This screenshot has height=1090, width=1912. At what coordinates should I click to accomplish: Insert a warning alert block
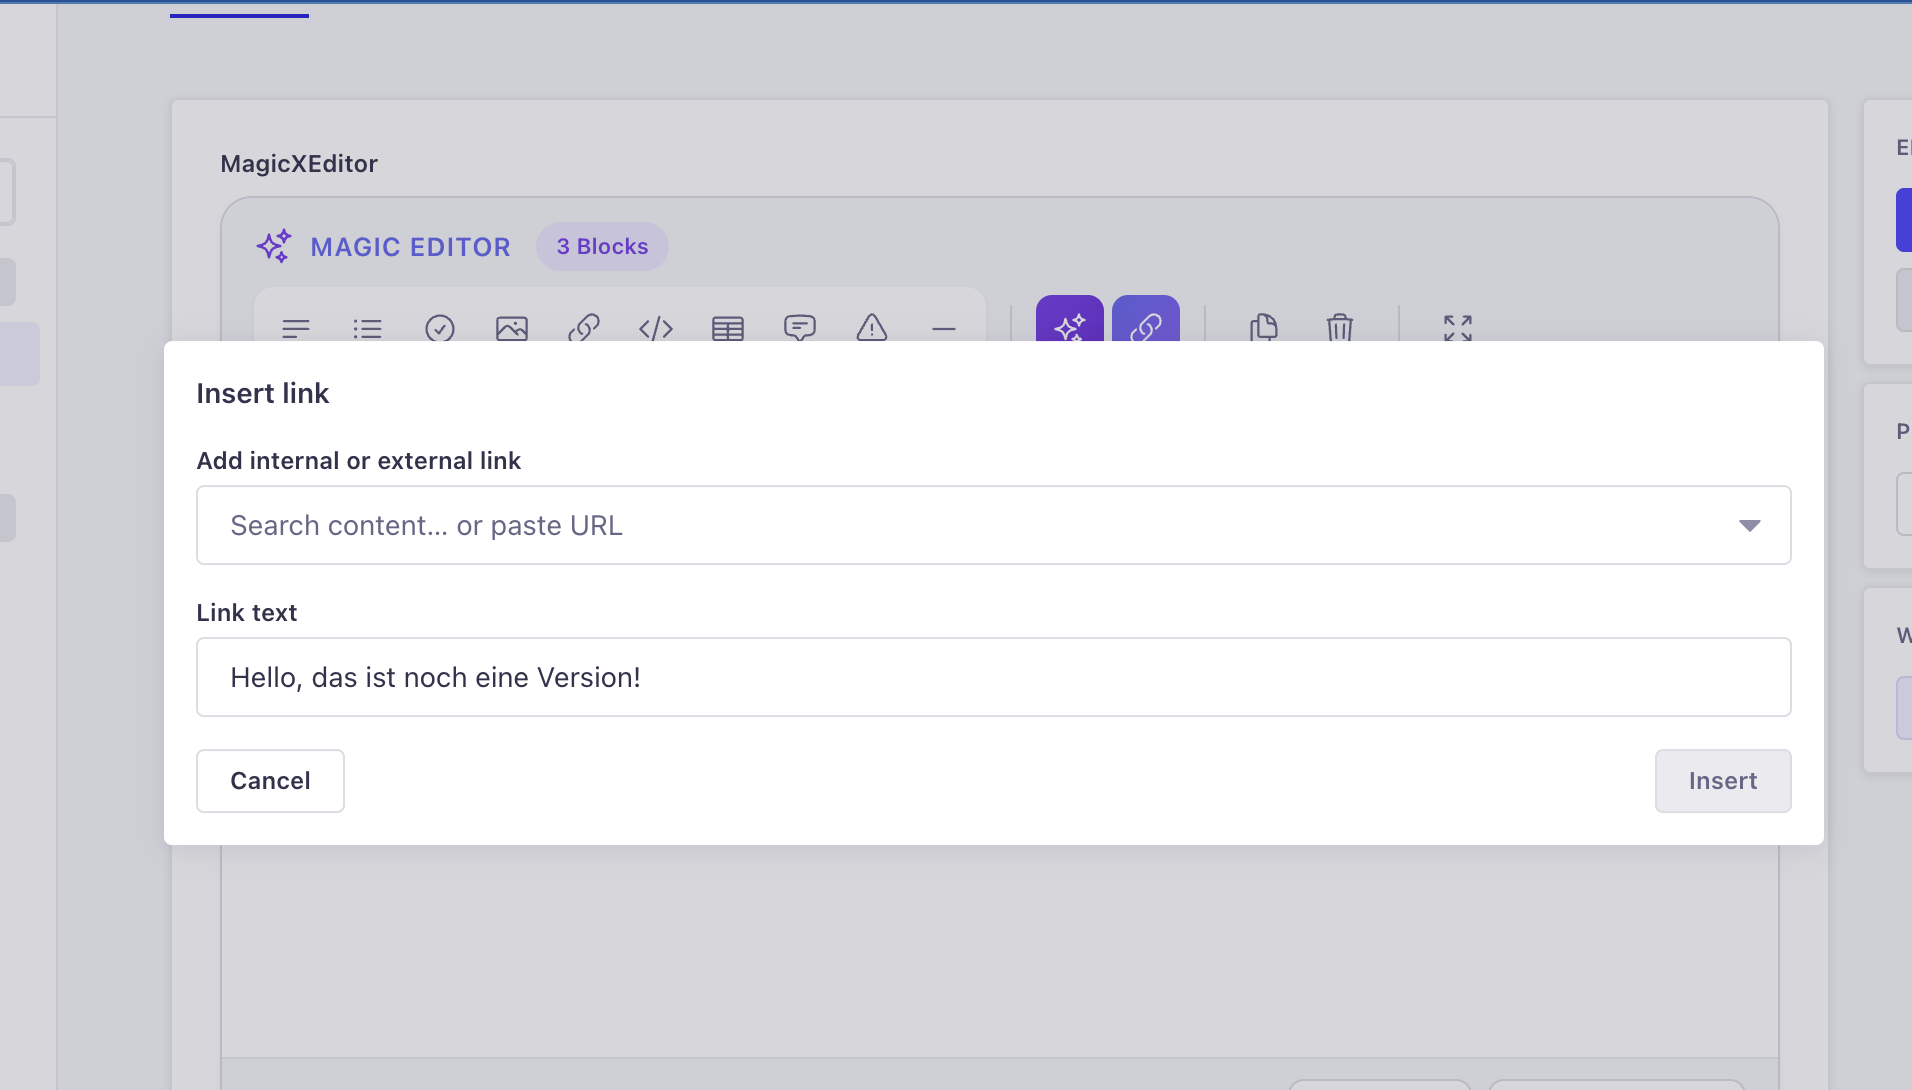click(x=872, y=327)
